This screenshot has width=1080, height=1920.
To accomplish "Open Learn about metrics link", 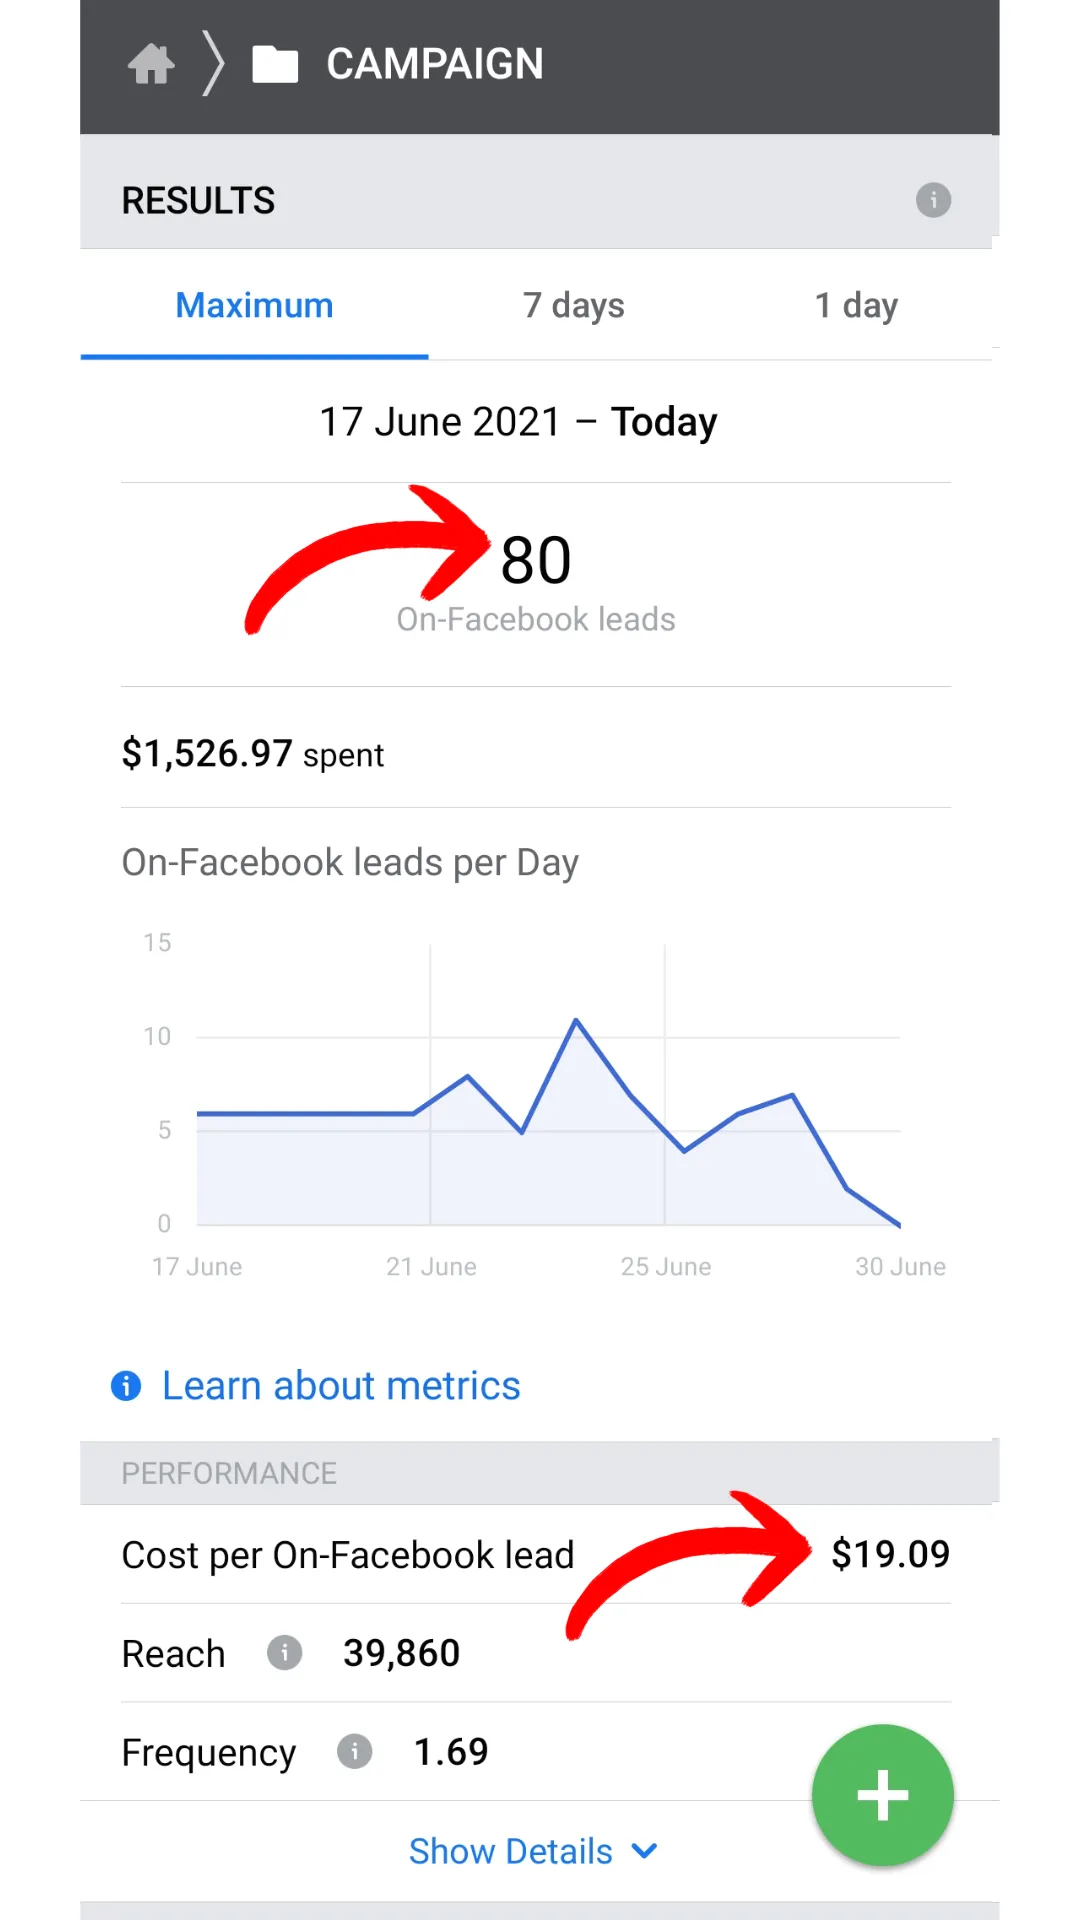I will coord(341,1386).
